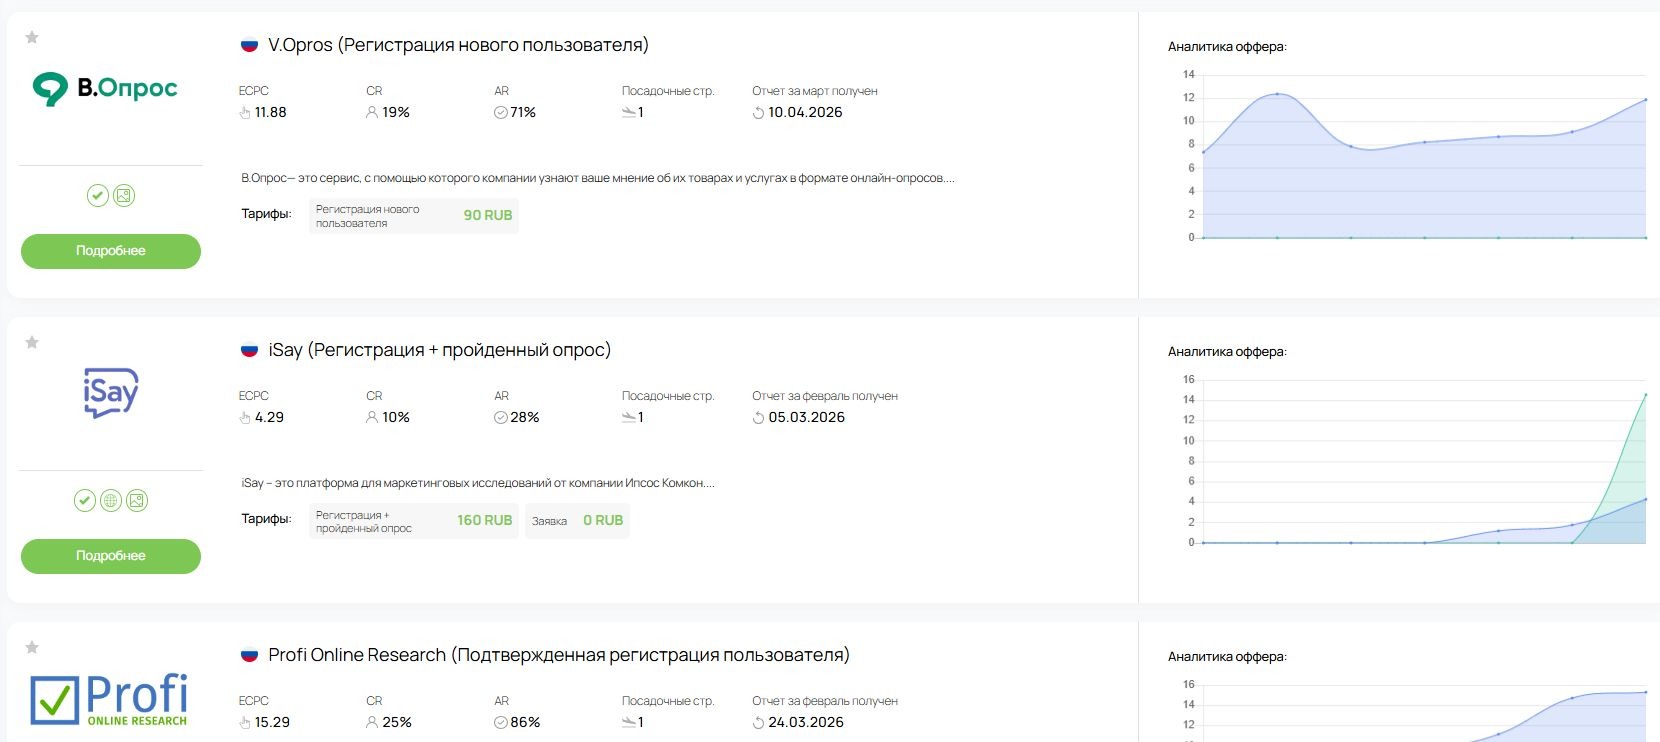Select the 90 RUB registration tariff
The height and width of the screenshot is (742, 1660).
tap(414, 215)
